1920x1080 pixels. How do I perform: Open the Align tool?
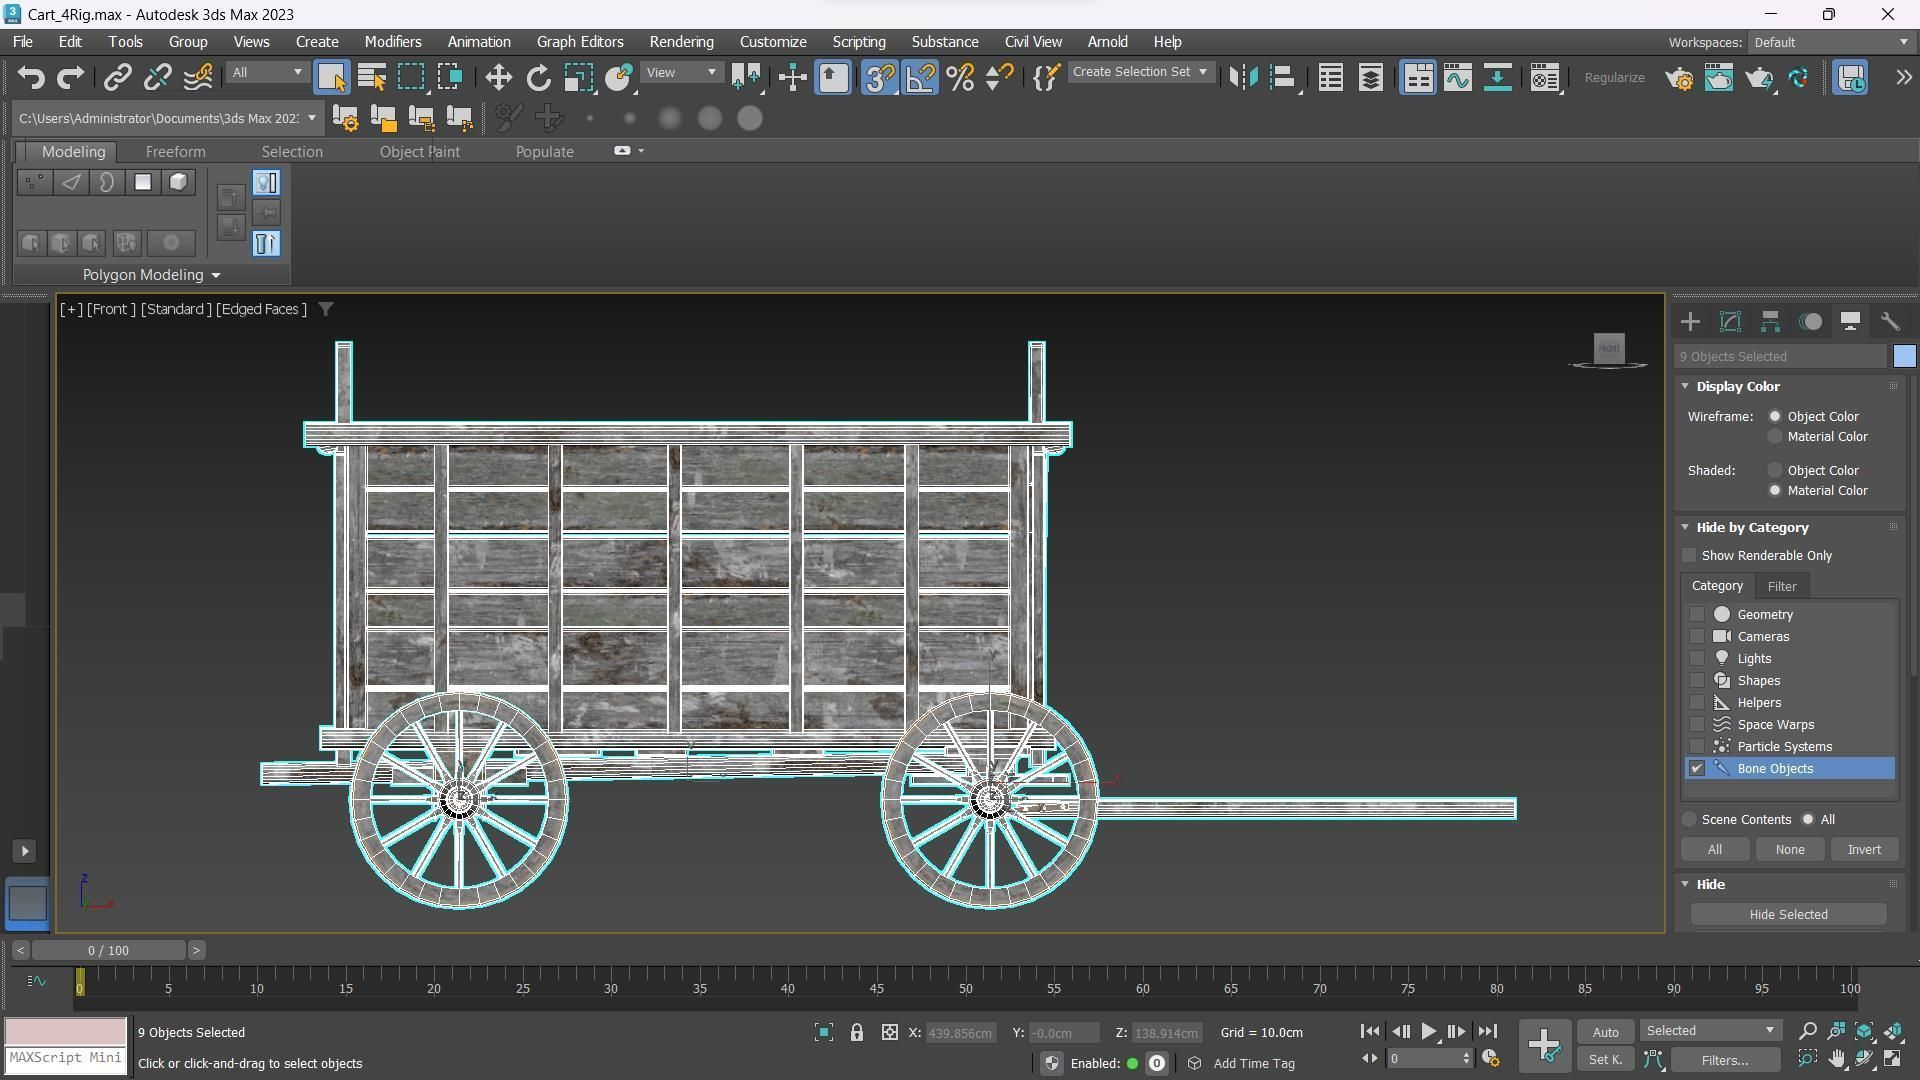click(x=1283, y=78)
